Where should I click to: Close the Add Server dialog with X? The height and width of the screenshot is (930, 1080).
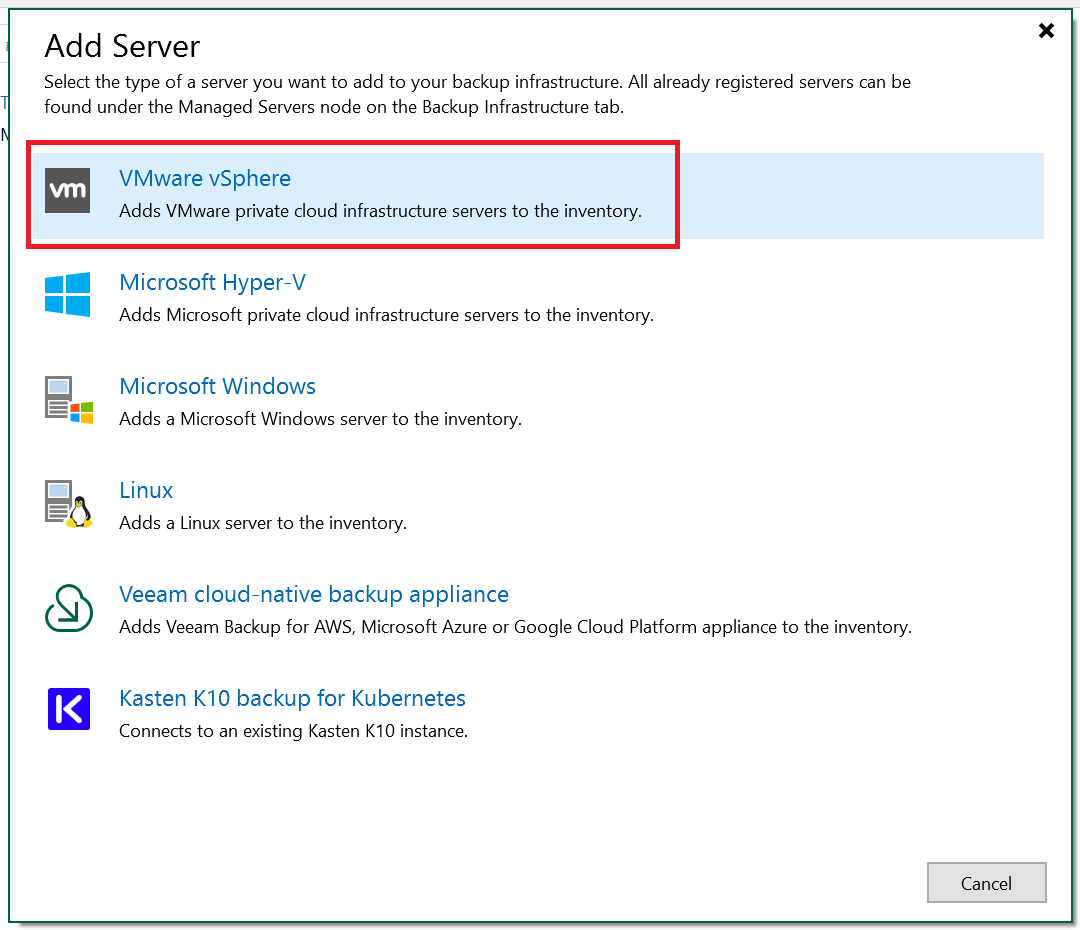[1046, 30]
